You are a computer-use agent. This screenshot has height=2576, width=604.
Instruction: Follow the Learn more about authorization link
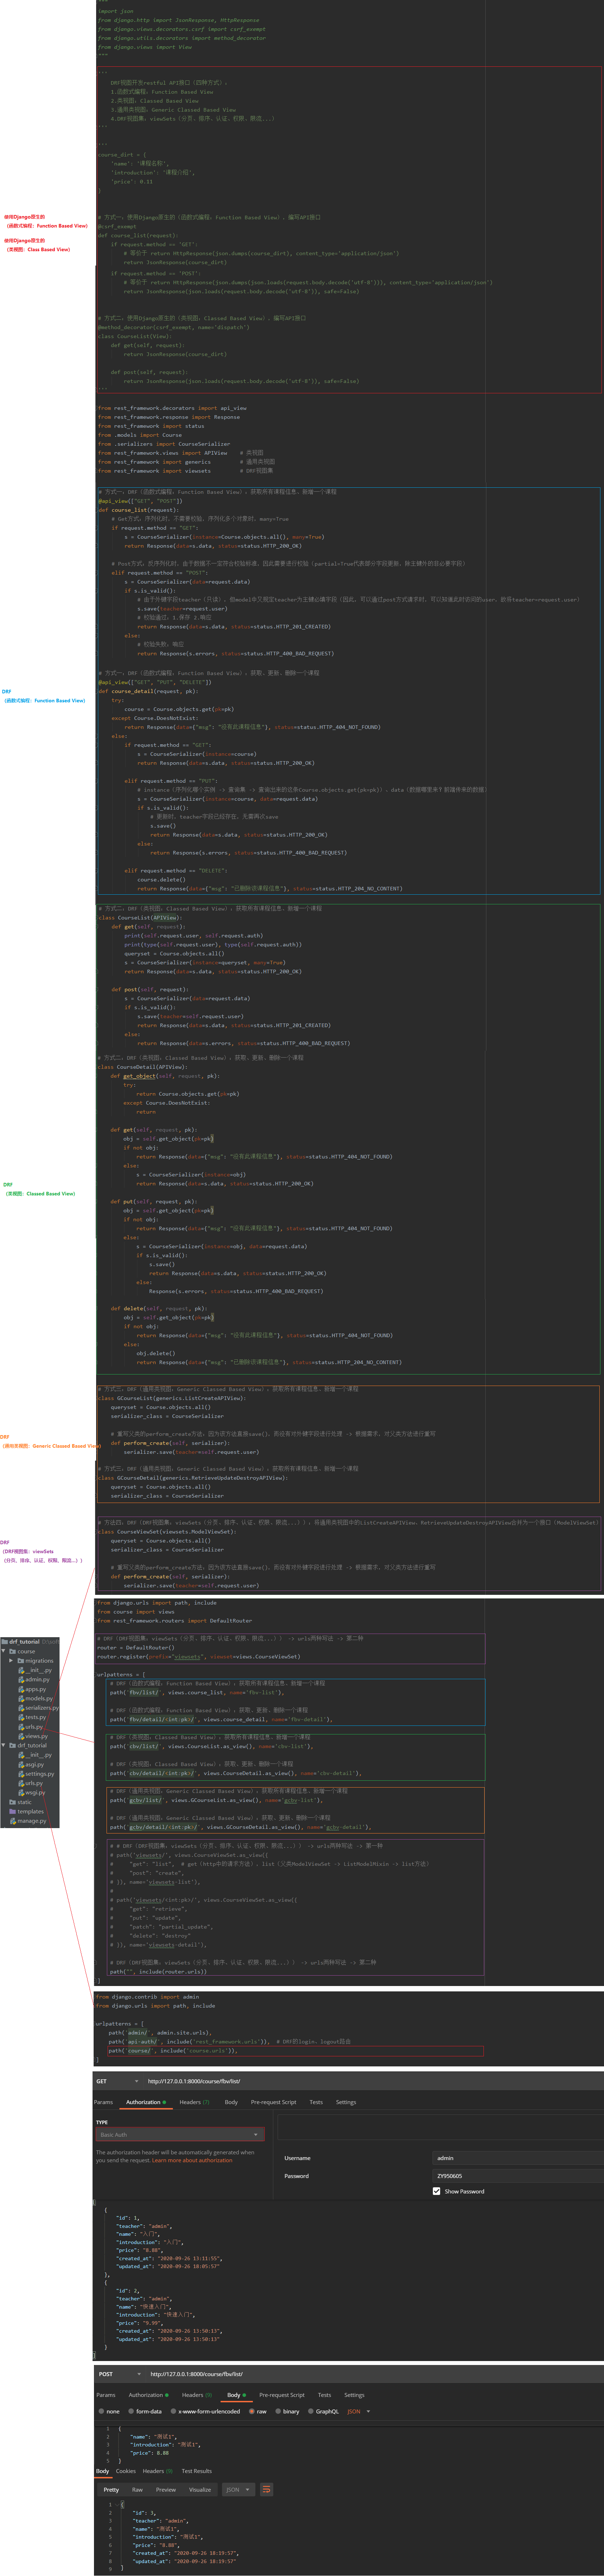click(192, 2160)
